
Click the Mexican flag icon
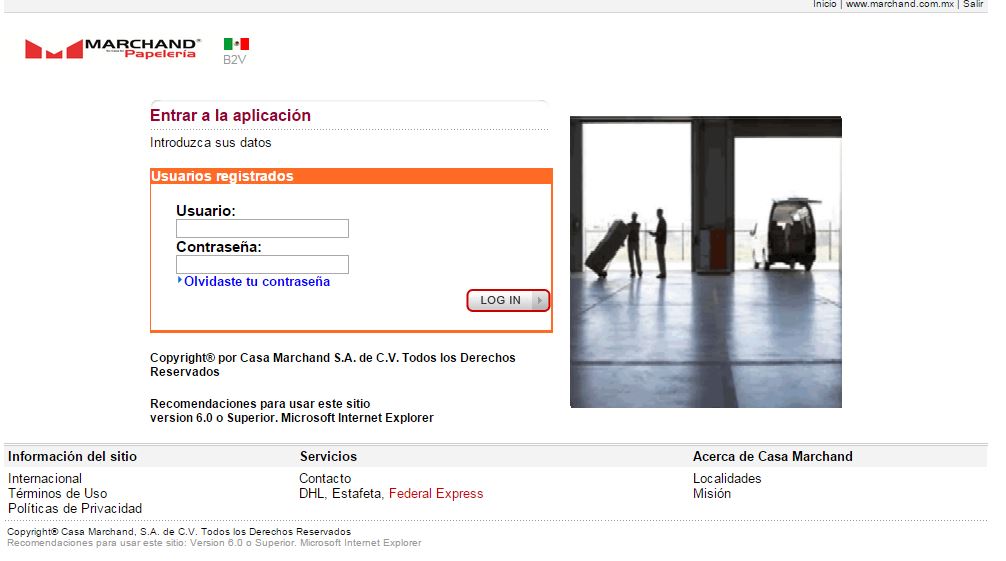(x=236, y=44)
